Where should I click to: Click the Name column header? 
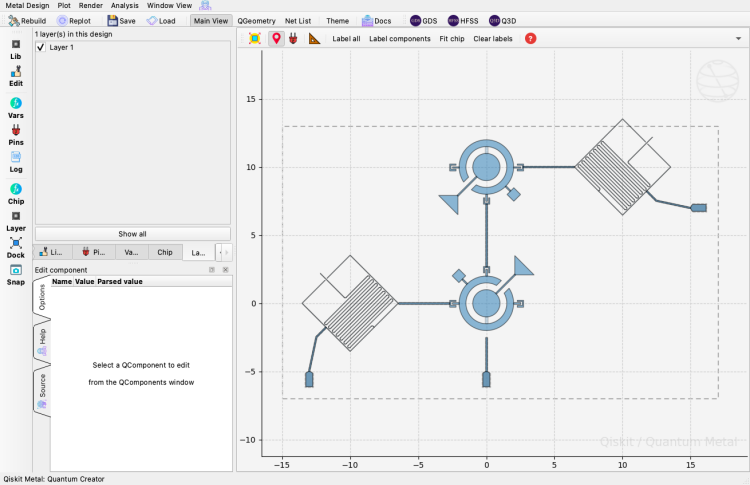coord(62,282)
